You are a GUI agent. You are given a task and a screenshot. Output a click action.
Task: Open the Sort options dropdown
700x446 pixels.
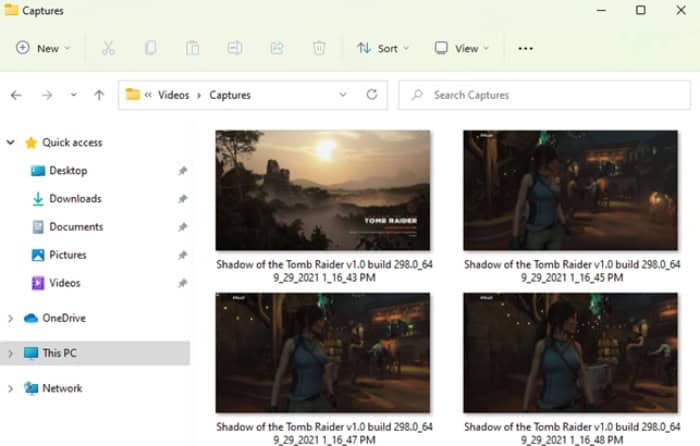(x=383, y=48)
